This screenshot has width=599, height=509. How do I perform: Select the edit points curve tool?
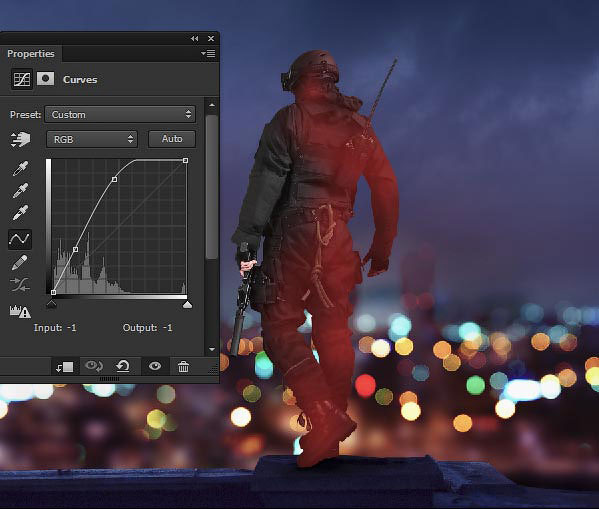tap(20, 239)
